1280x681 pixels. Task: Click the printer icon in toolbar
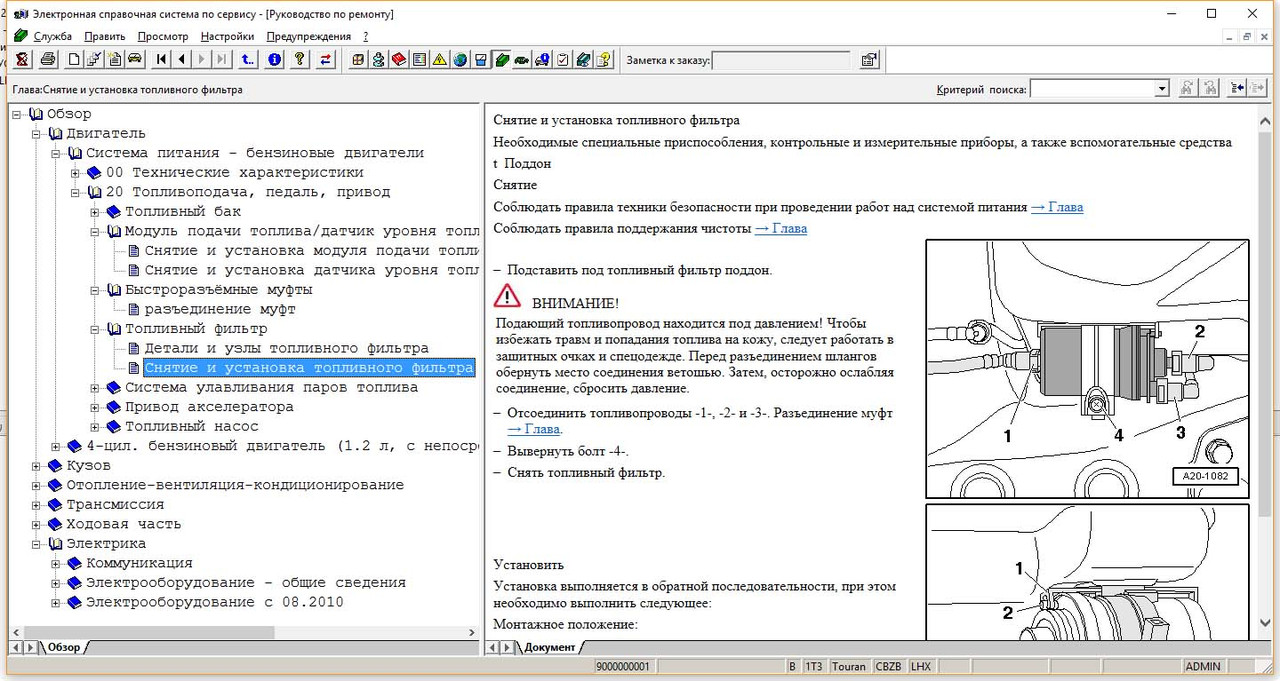pyautogui.click(x=47, y=60)
